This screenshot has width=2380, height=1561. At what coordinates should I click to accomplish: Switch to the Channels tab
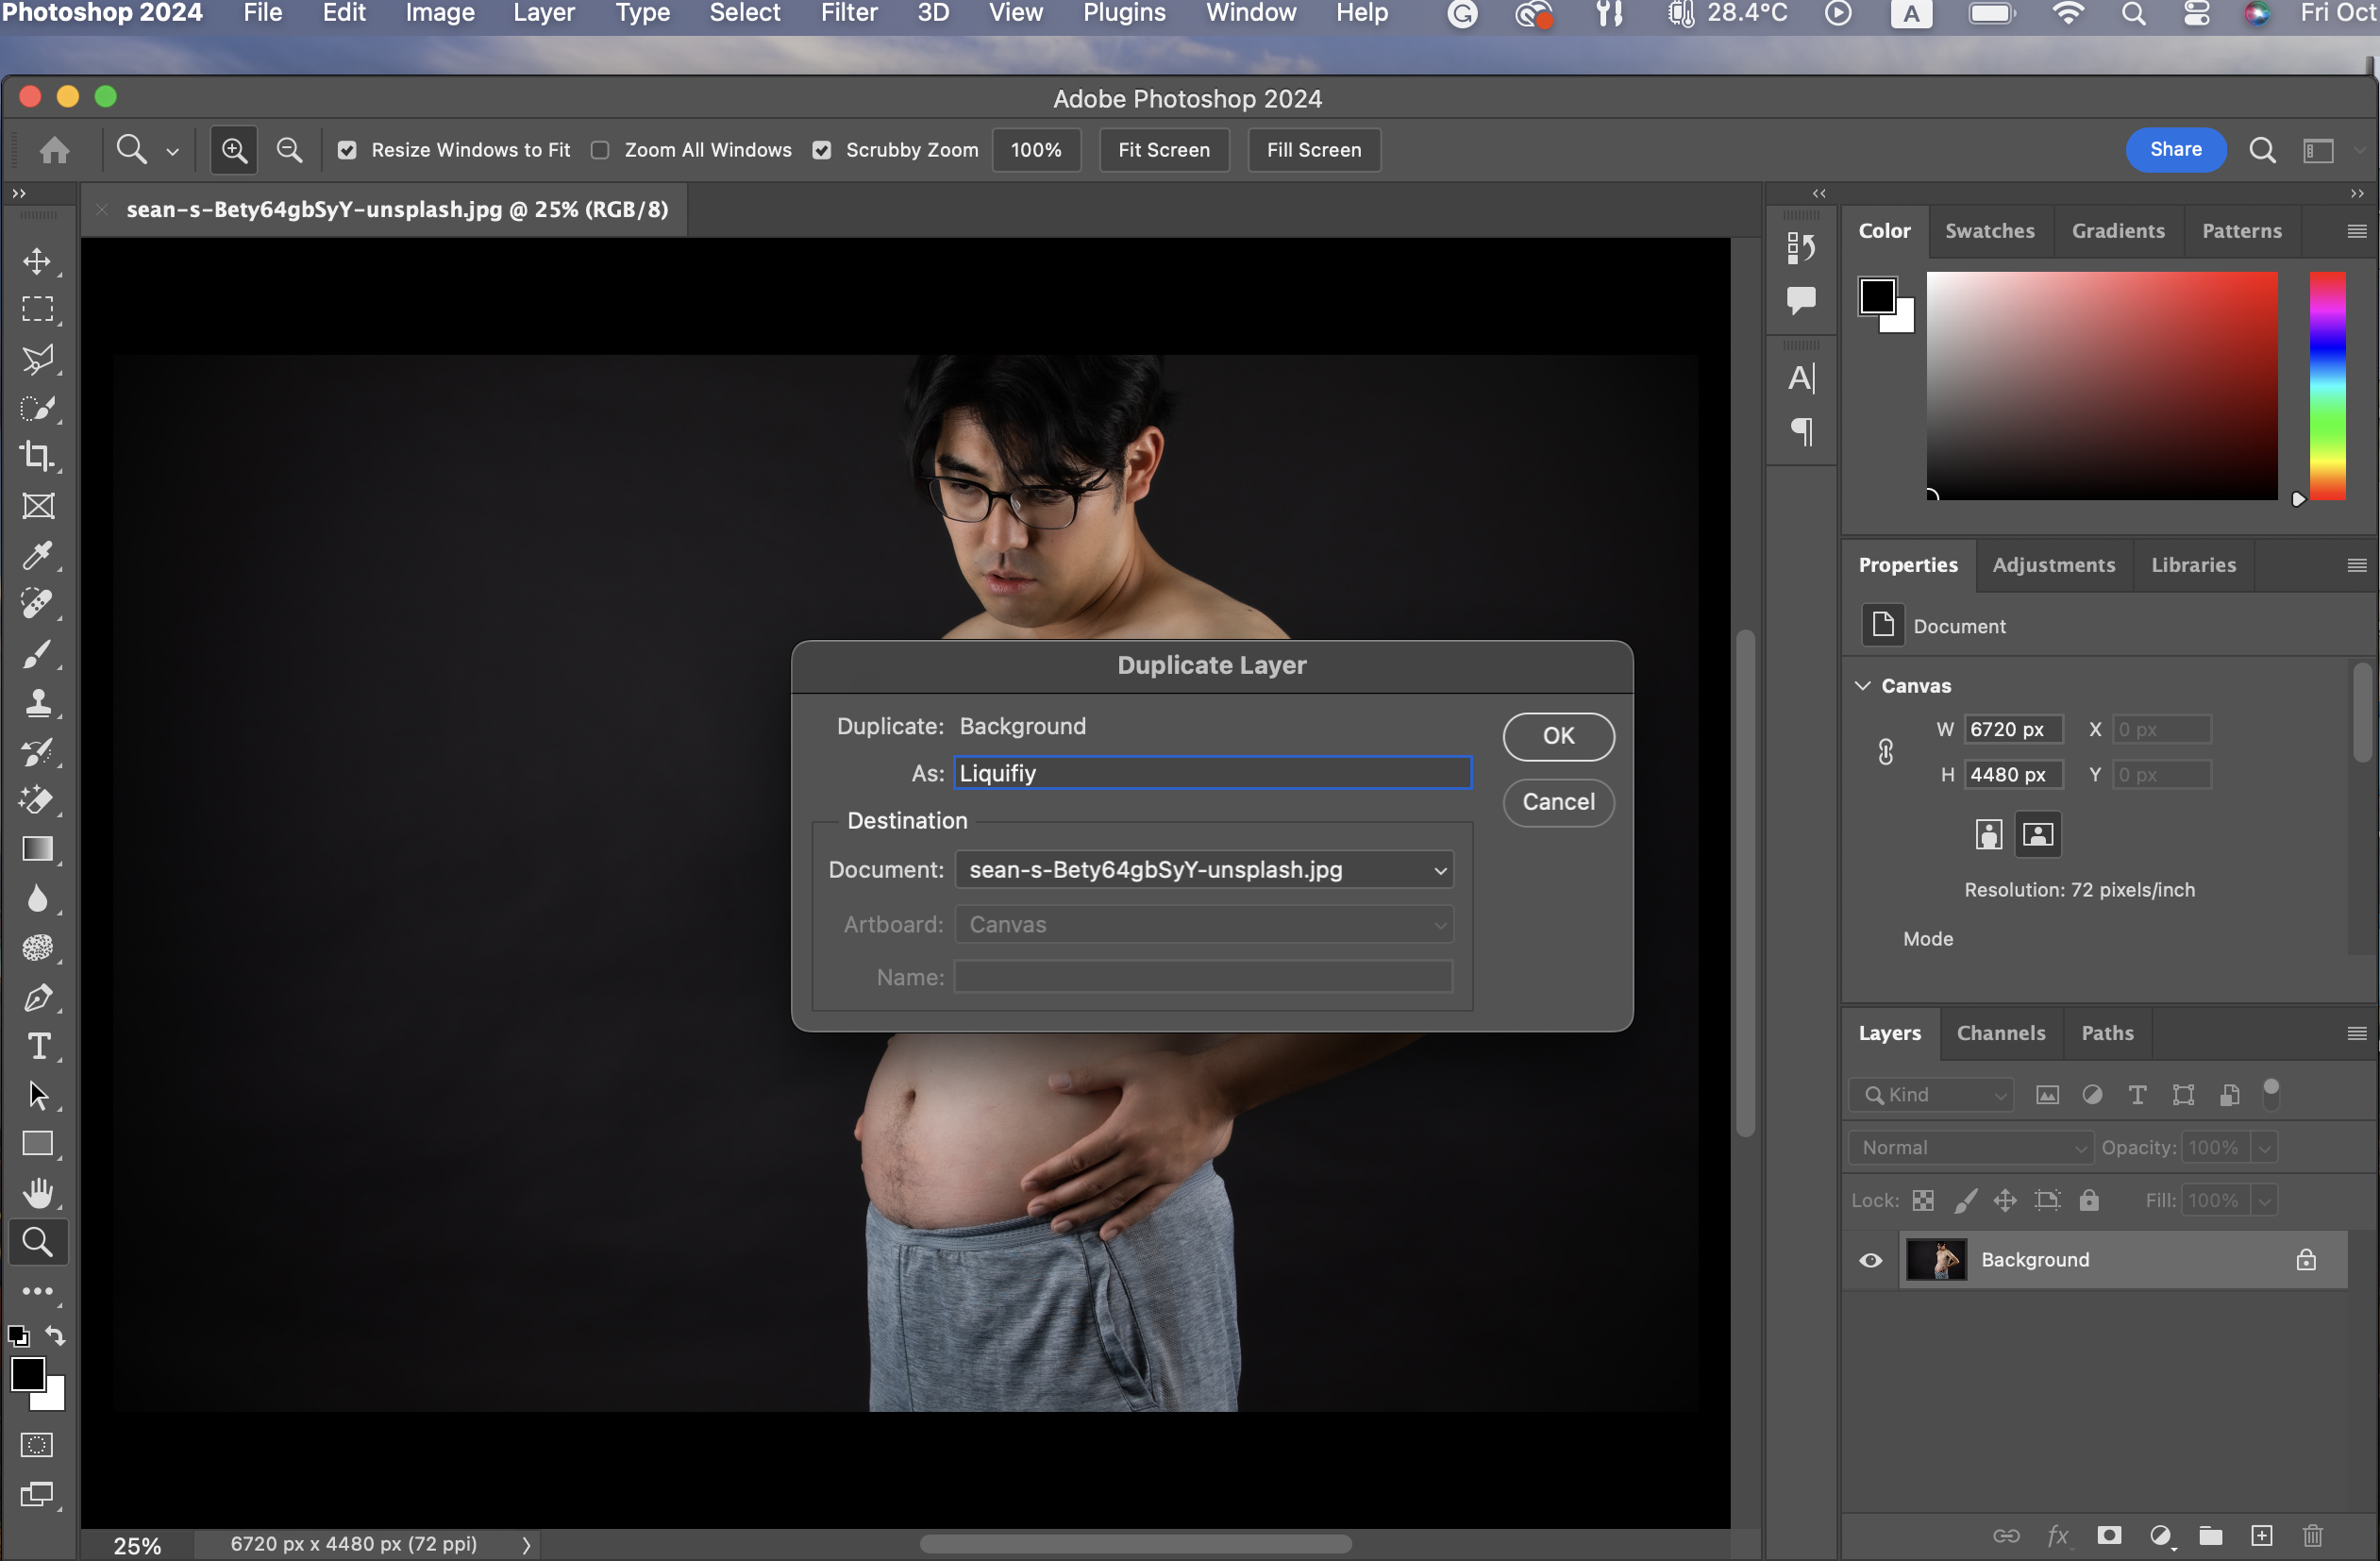2000,1033
